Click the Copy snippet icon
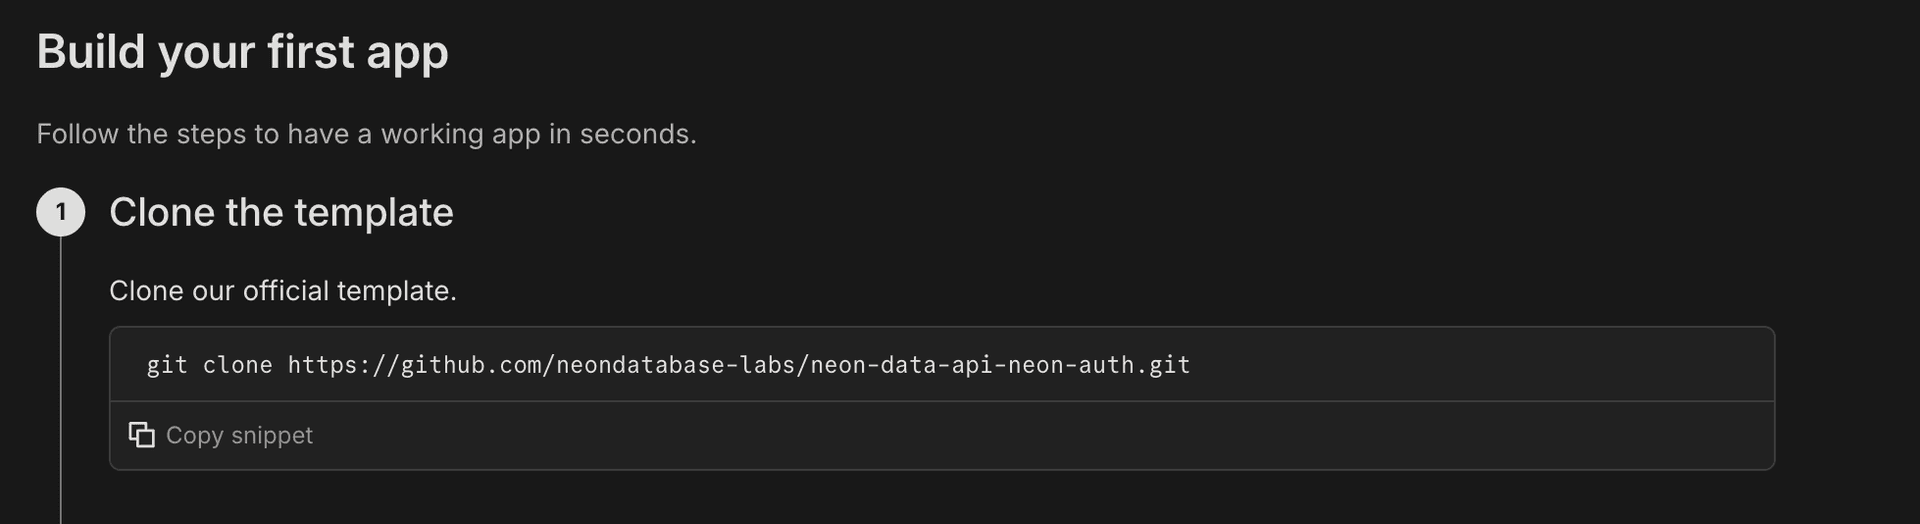The image size is (1920, 524). point(142,435)
